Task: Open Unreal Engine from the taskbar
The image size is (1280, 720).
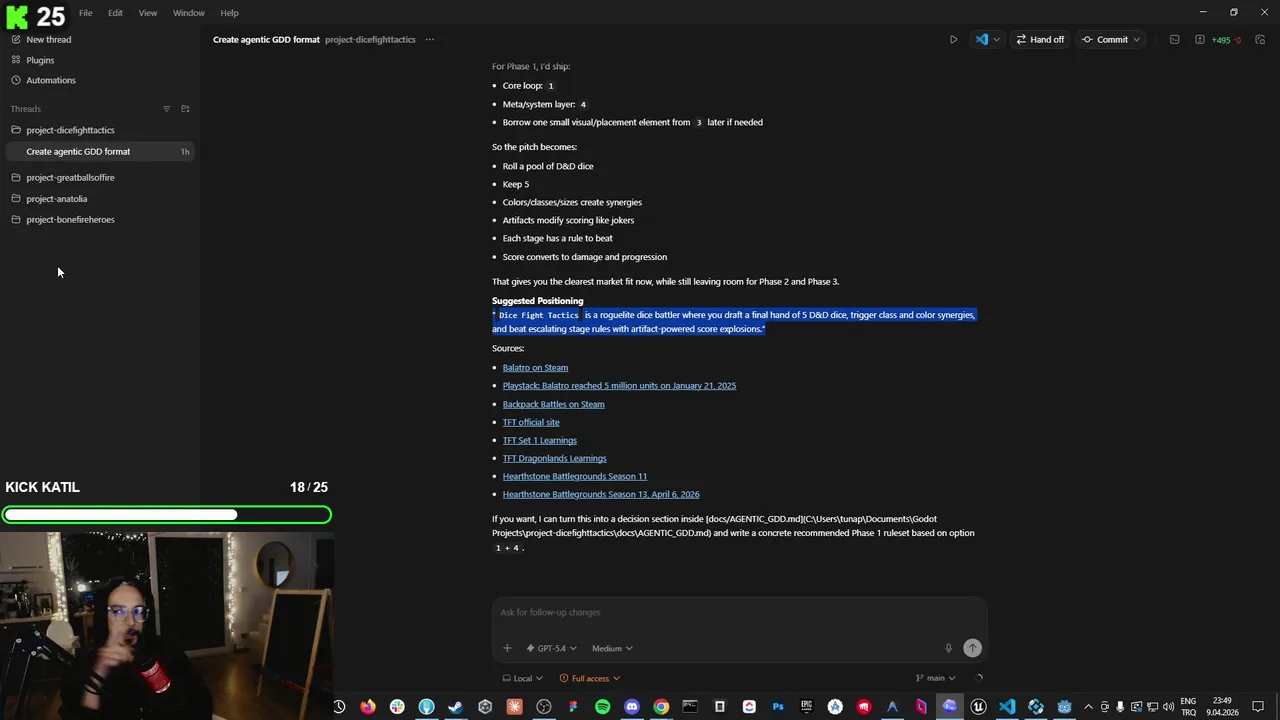Action: click(x=978, y=707)
